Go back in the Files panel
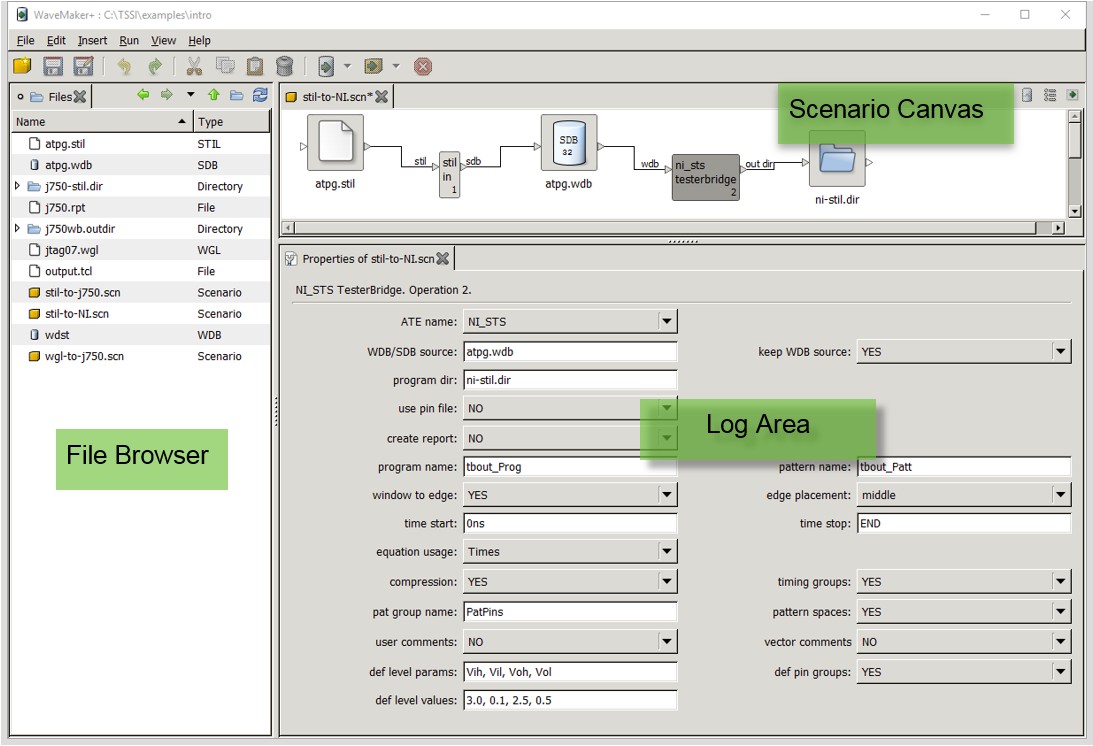 (x=144, y=95)
